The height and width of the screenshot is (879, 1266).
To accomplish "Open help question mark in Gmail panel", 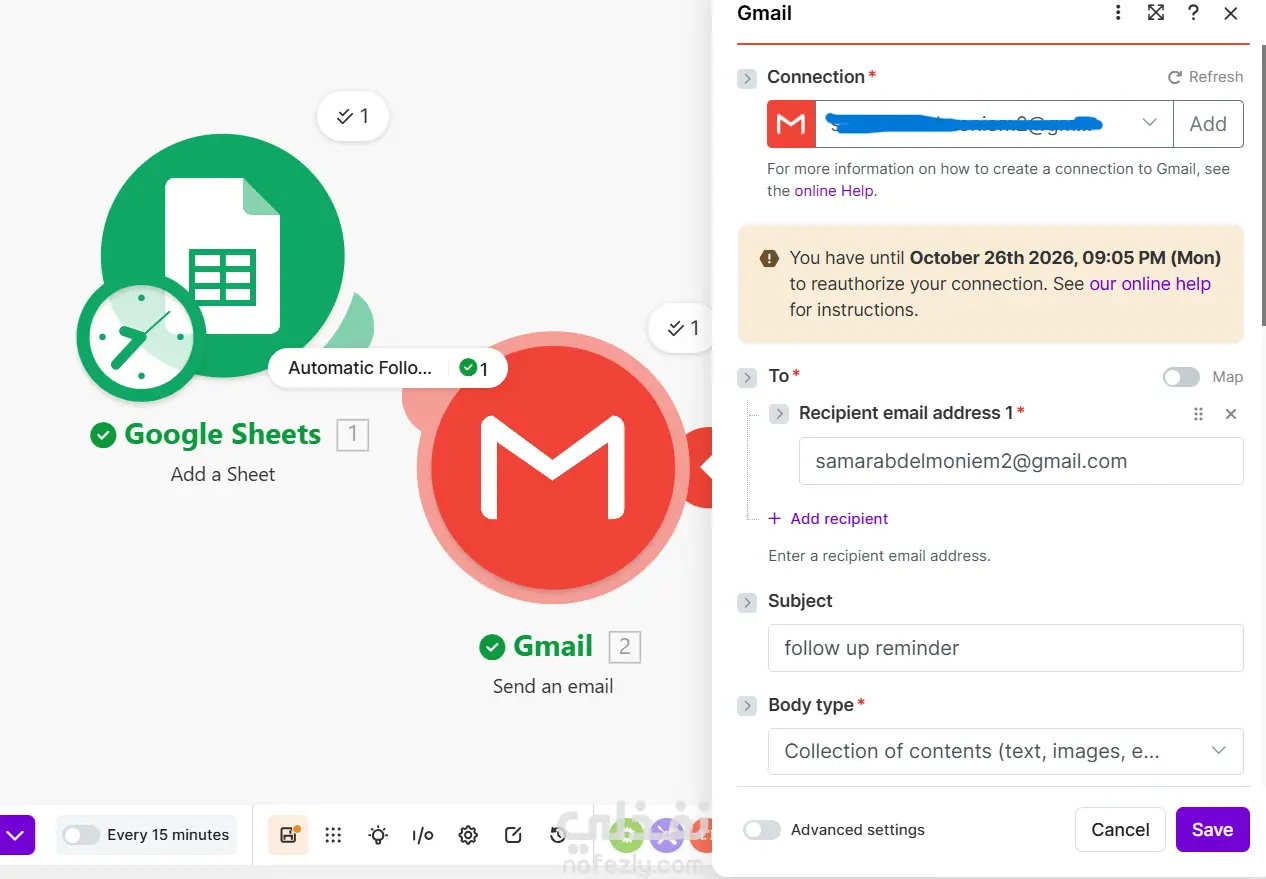I will coord(1193,13).
